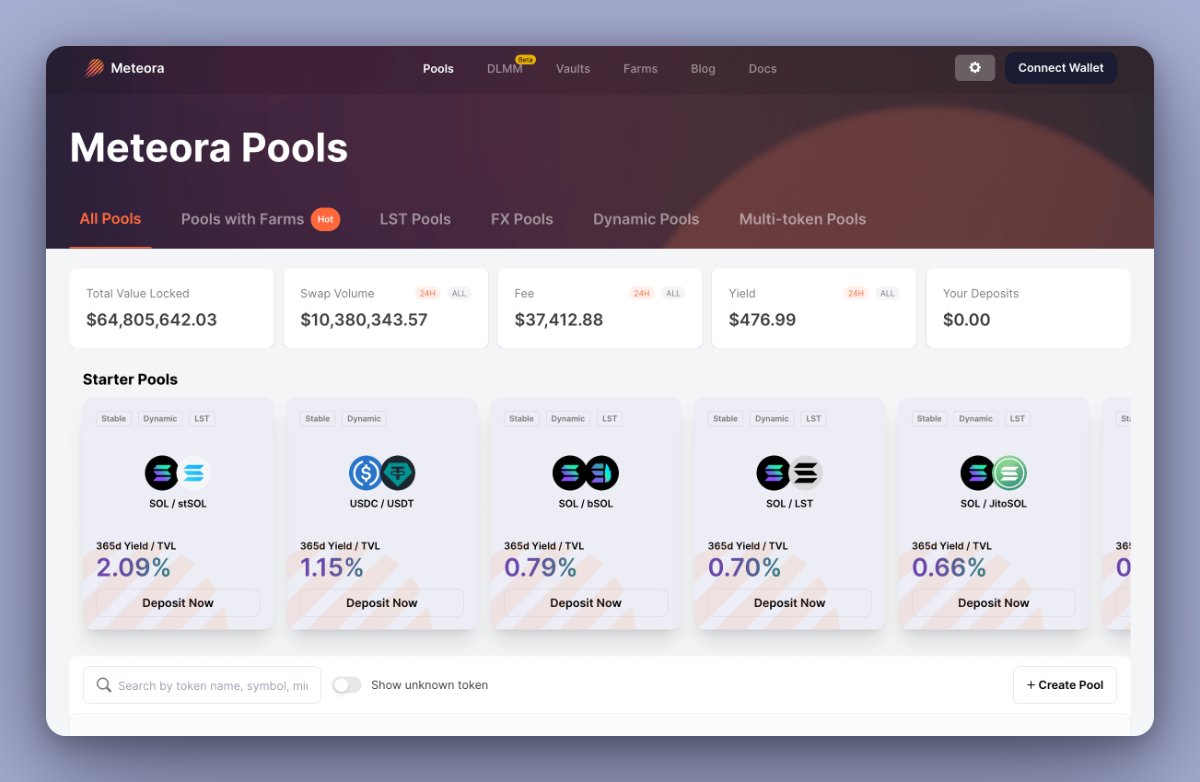The height and width of the screenshot is (782, 1200).
Task: Click the Beta badge above DLMM
Action: [x=525, y=60]
